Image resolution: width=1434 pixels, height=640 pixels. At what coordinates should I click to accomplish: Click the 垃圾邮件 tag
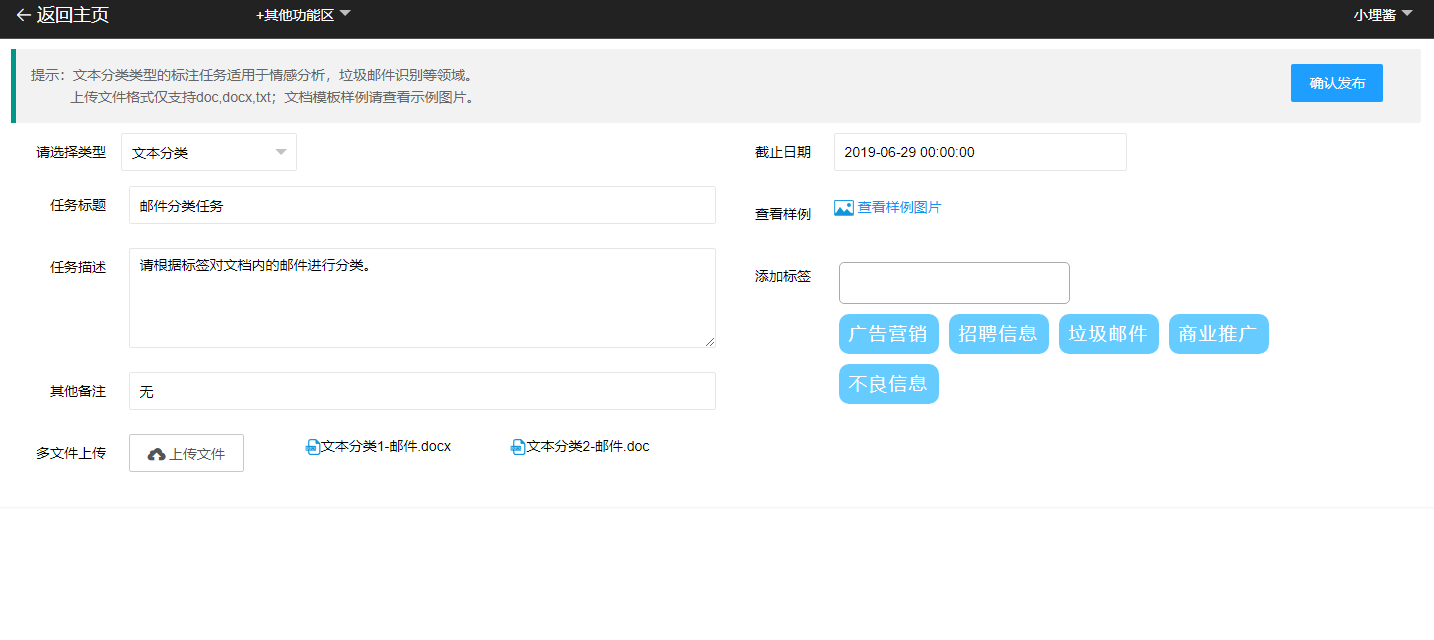point(1108,334)
